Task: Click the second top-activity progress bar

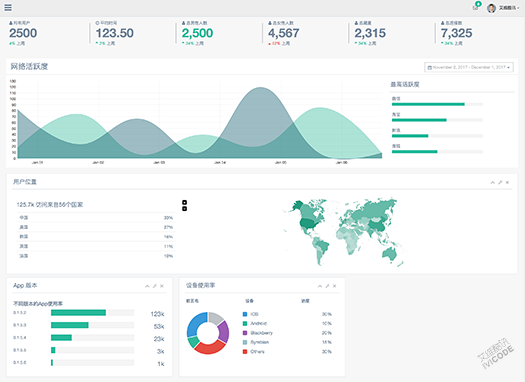Action: coord(437,120)
